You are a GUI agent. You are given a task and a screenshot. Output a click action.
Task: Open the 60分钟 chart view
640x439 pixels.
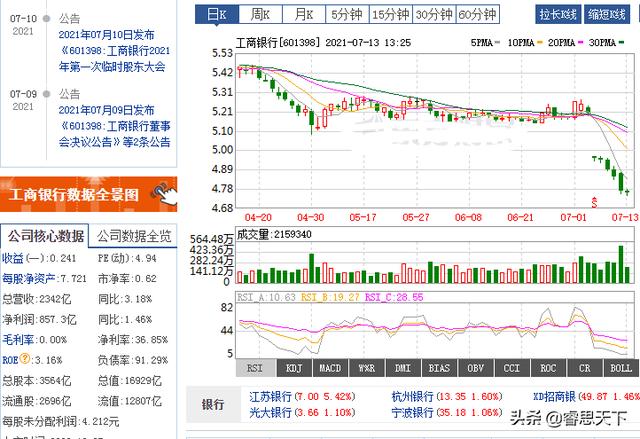(479, 14)
